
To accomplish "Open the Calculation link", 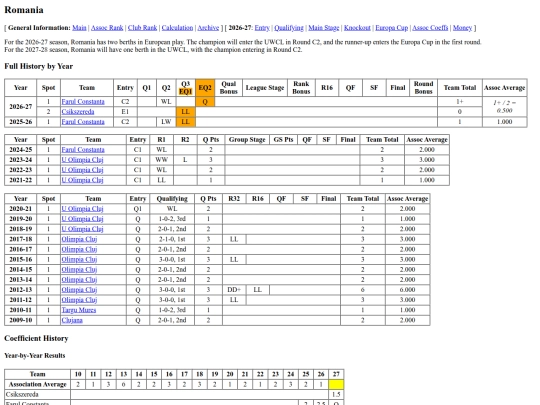I will [177, 28].
